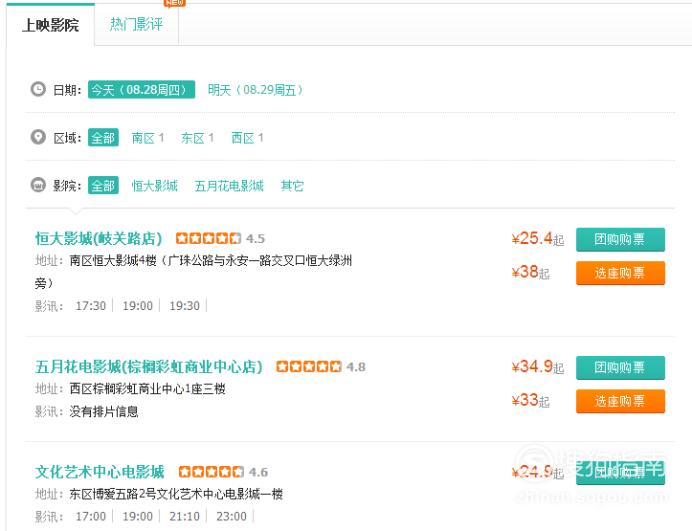Open 恒大影城(岐关路店) cinema page
The width and height of the screenshot is (692, 531).
[x=98, y=238]
